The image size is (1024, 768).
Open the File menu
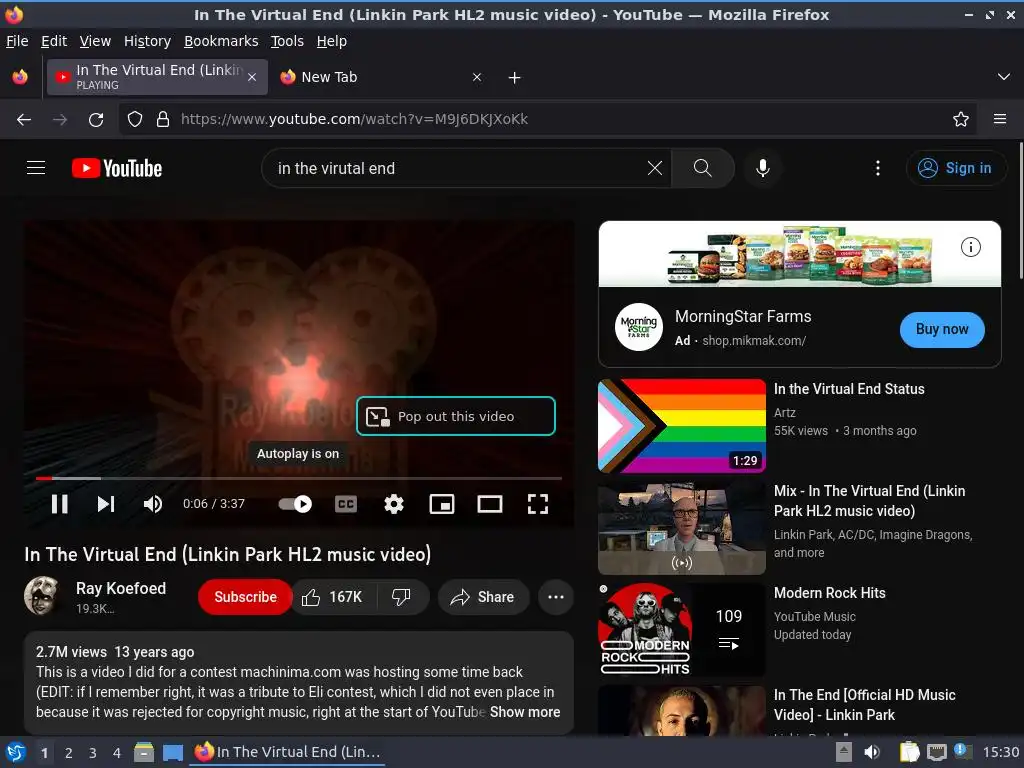click(x=17, y=41)
